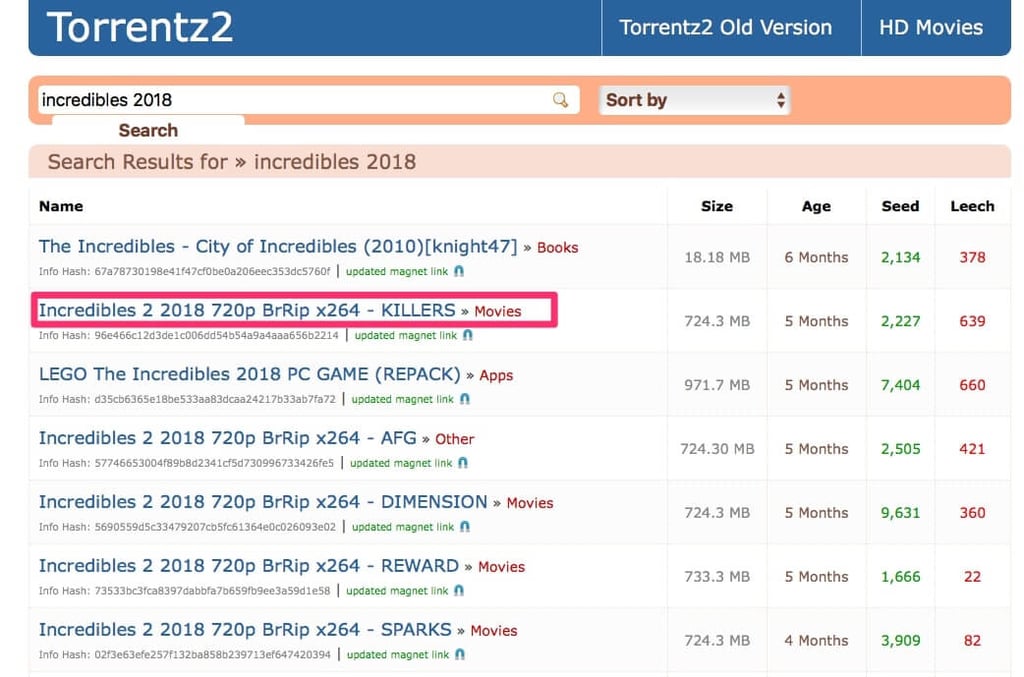Open Torrentz2 Old Version menu item
The height and width of the screenshot is (677, 1024).
pos(726,27)
